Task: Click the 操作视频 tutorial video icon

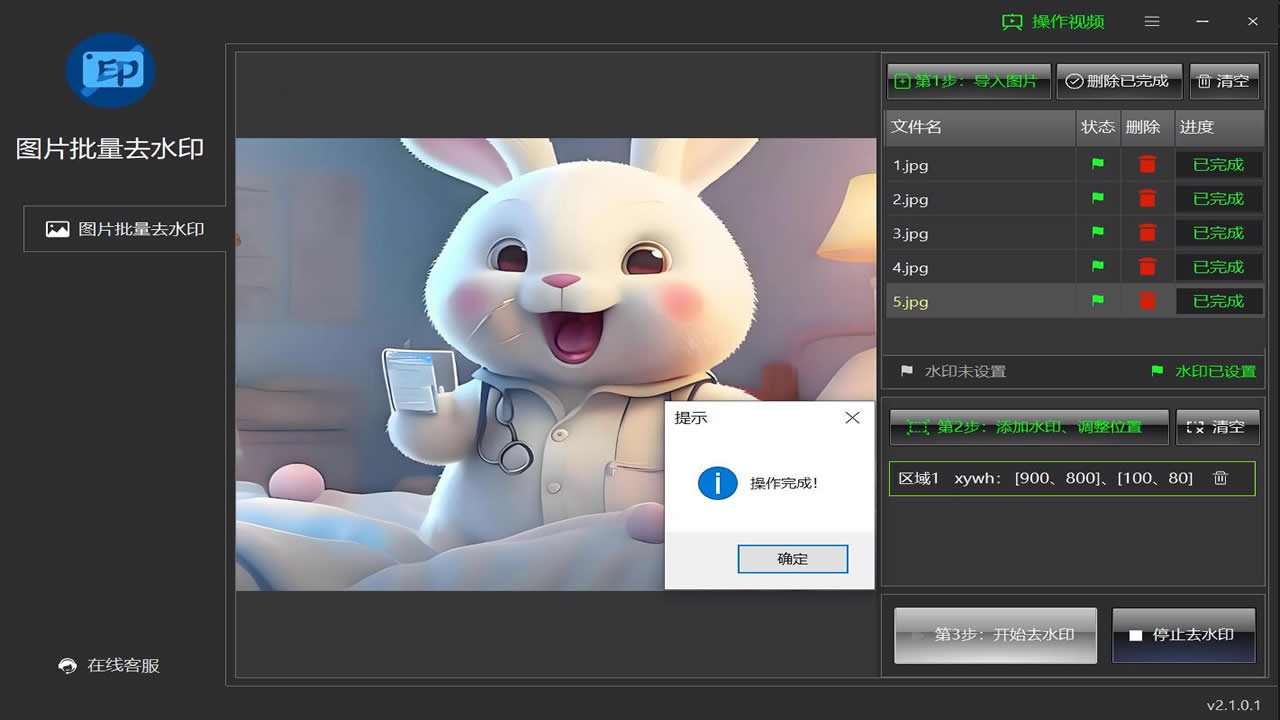Action: coord(1012,21)
